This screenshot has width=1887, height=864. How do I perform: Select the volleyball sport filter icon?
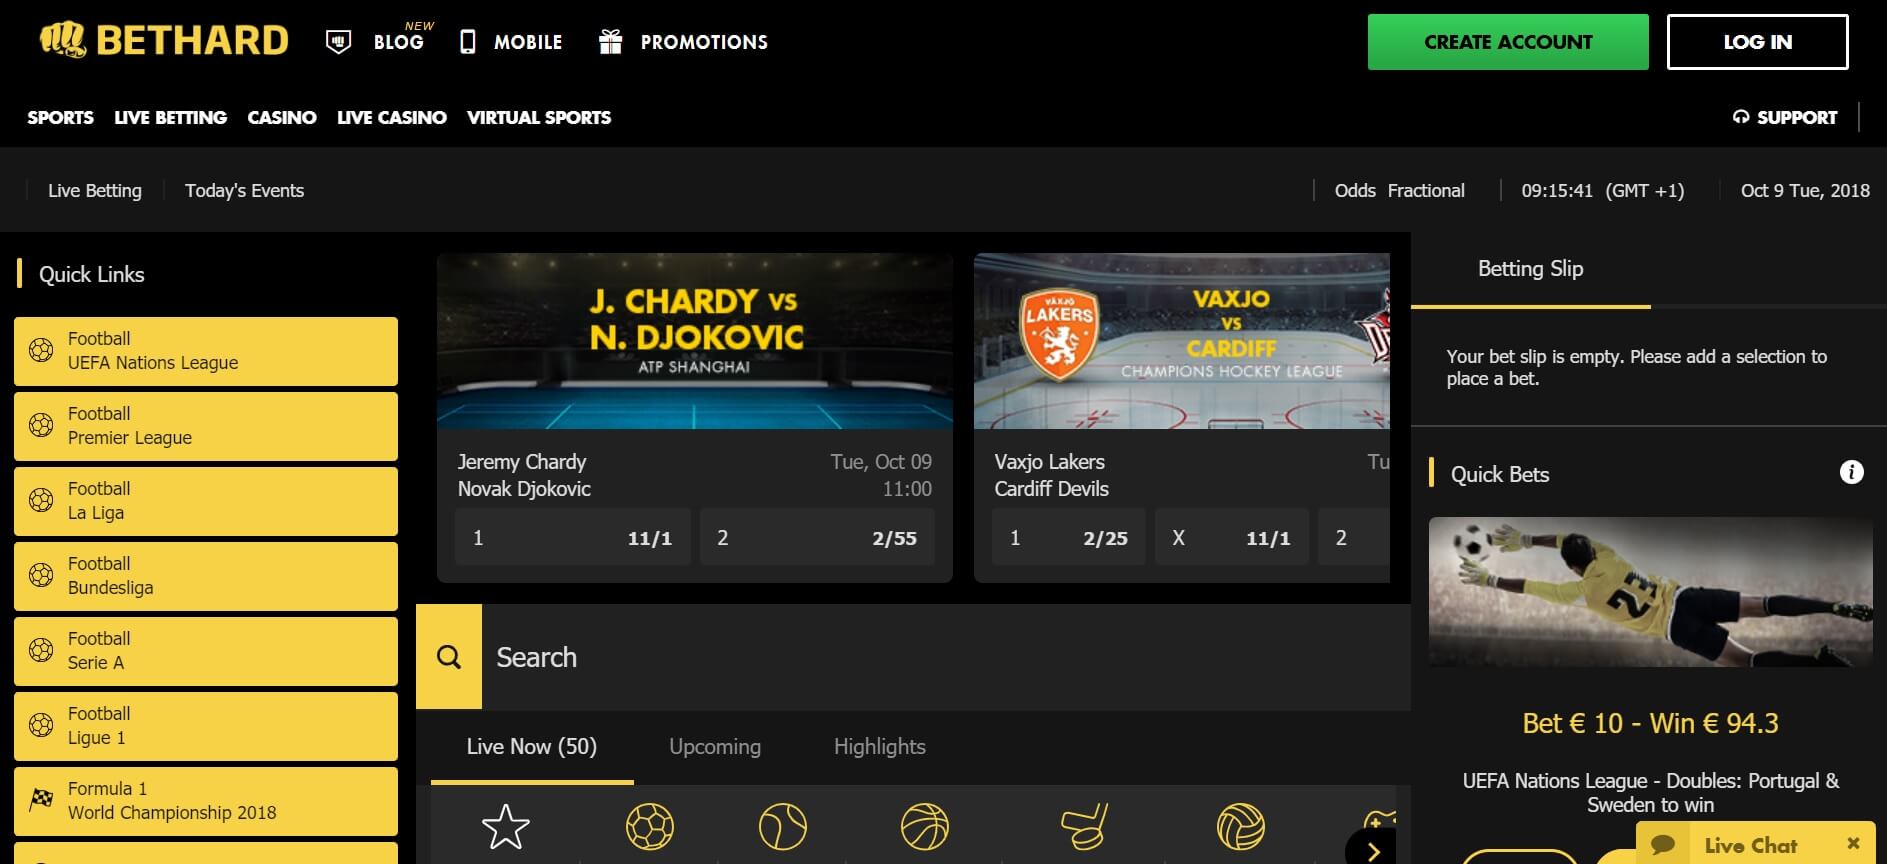(1241, 827)
